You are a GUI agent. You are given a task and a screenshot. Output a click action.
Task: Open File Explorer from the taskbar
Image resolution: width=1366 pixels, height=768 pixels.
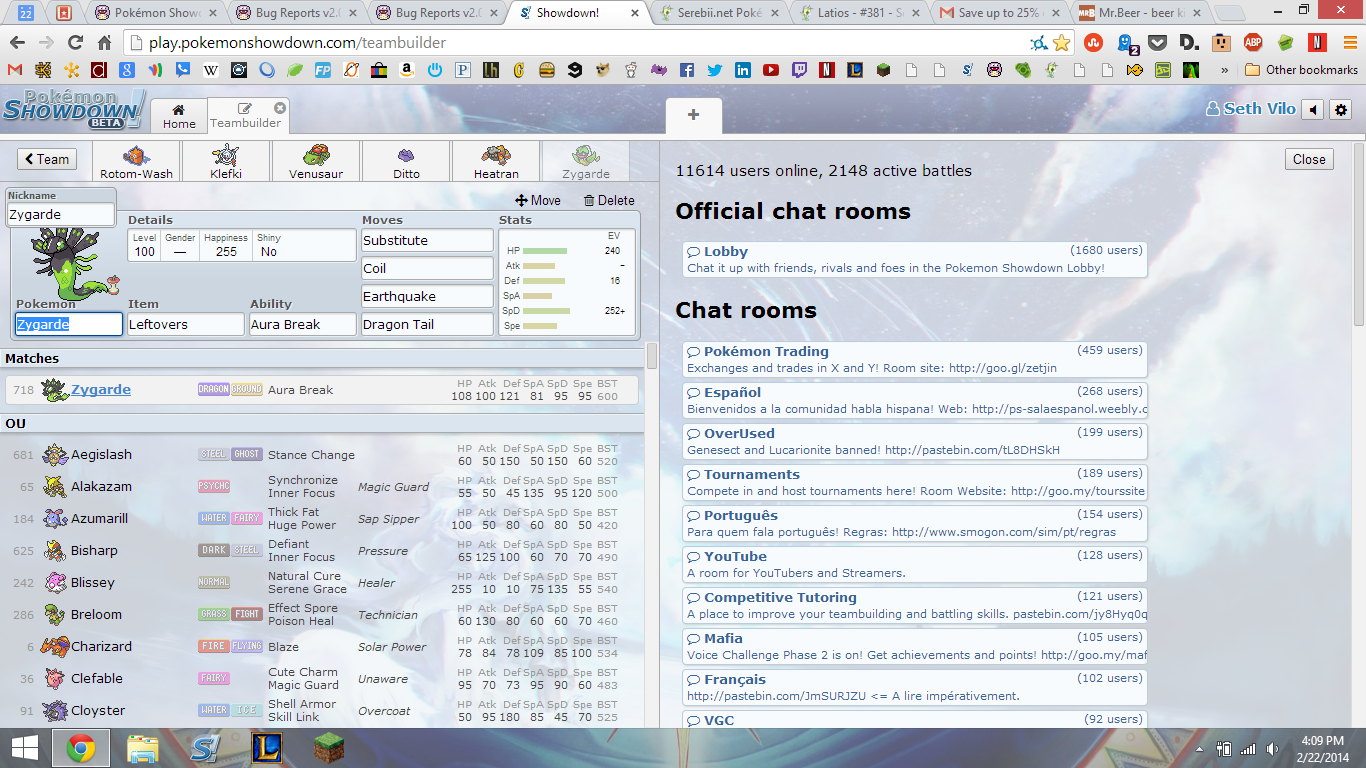coord(143,748)
